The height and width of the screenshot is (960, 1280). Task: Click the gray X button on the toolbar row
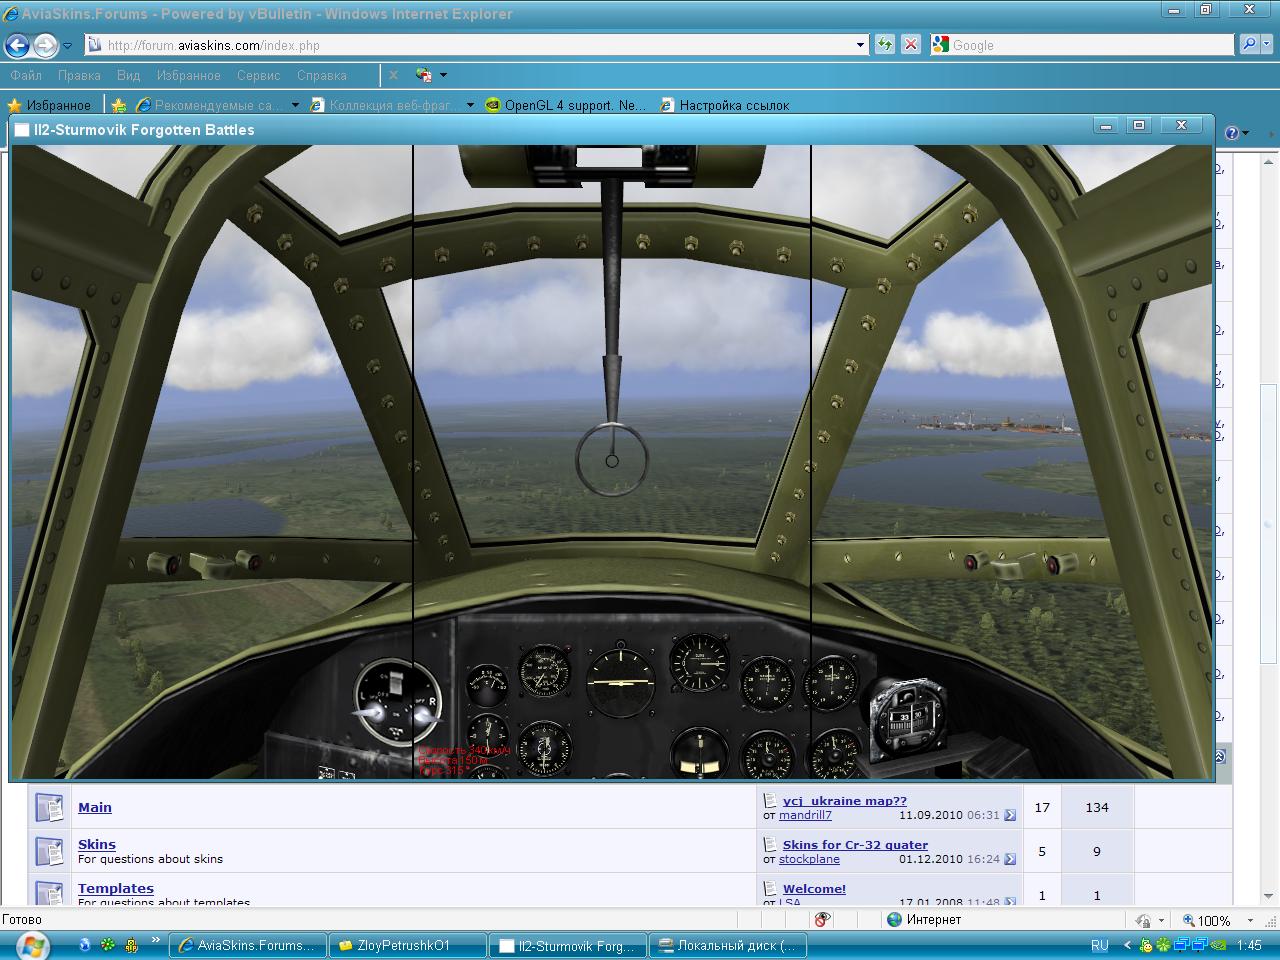(x=394, y=75)
